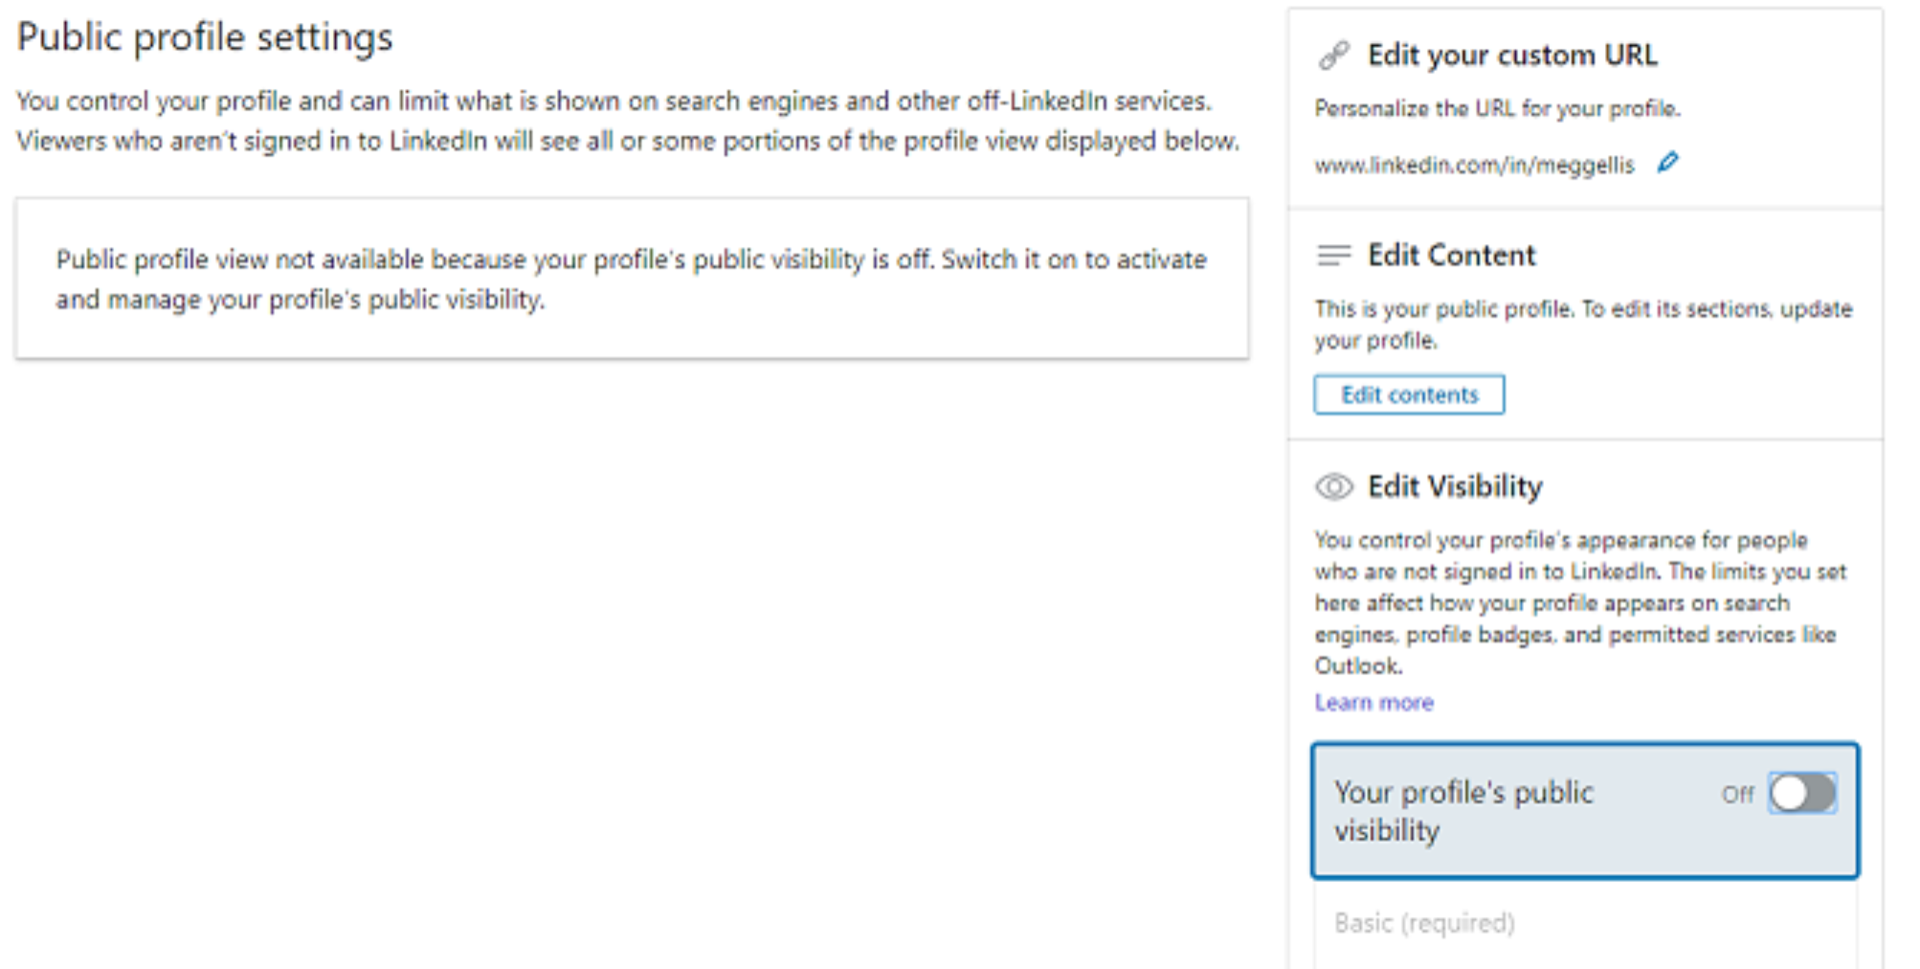Click the "This is your public profile" description
The image size is (1920, 969).
pos(1582,324)
